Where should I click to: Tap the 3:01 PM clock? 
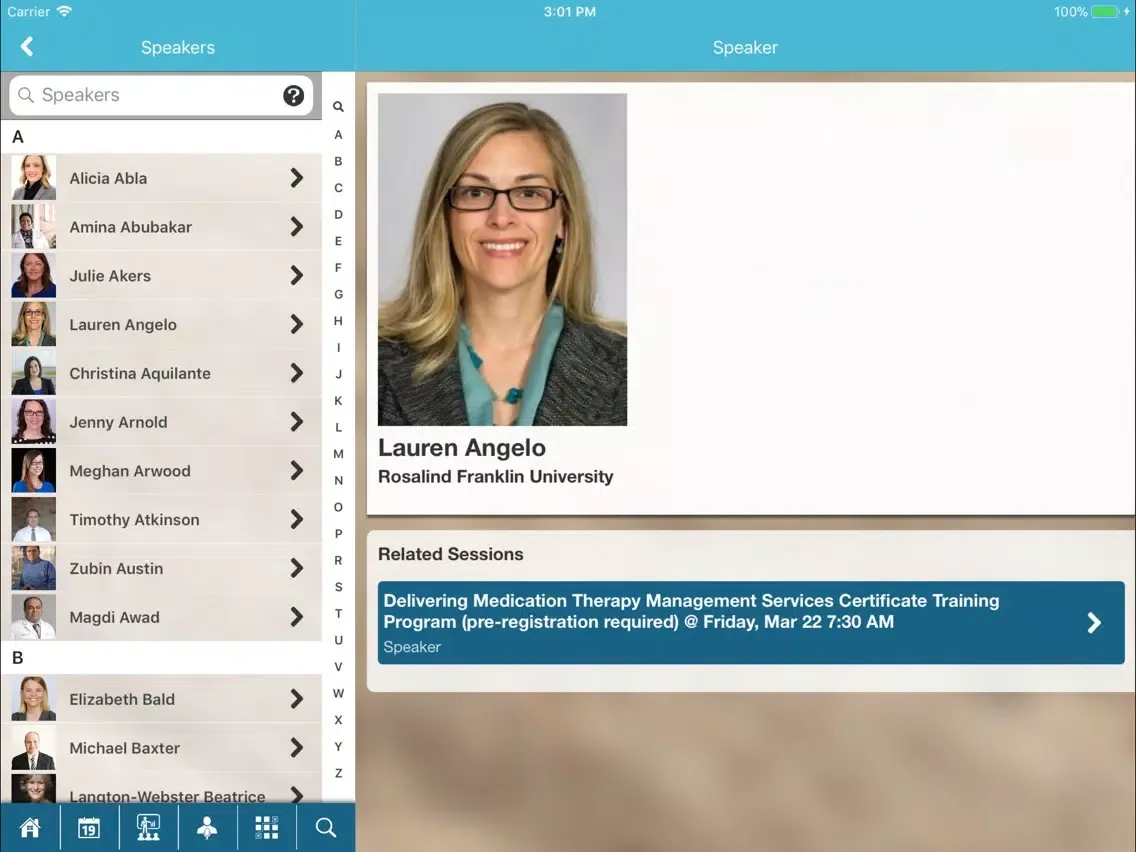569,12
